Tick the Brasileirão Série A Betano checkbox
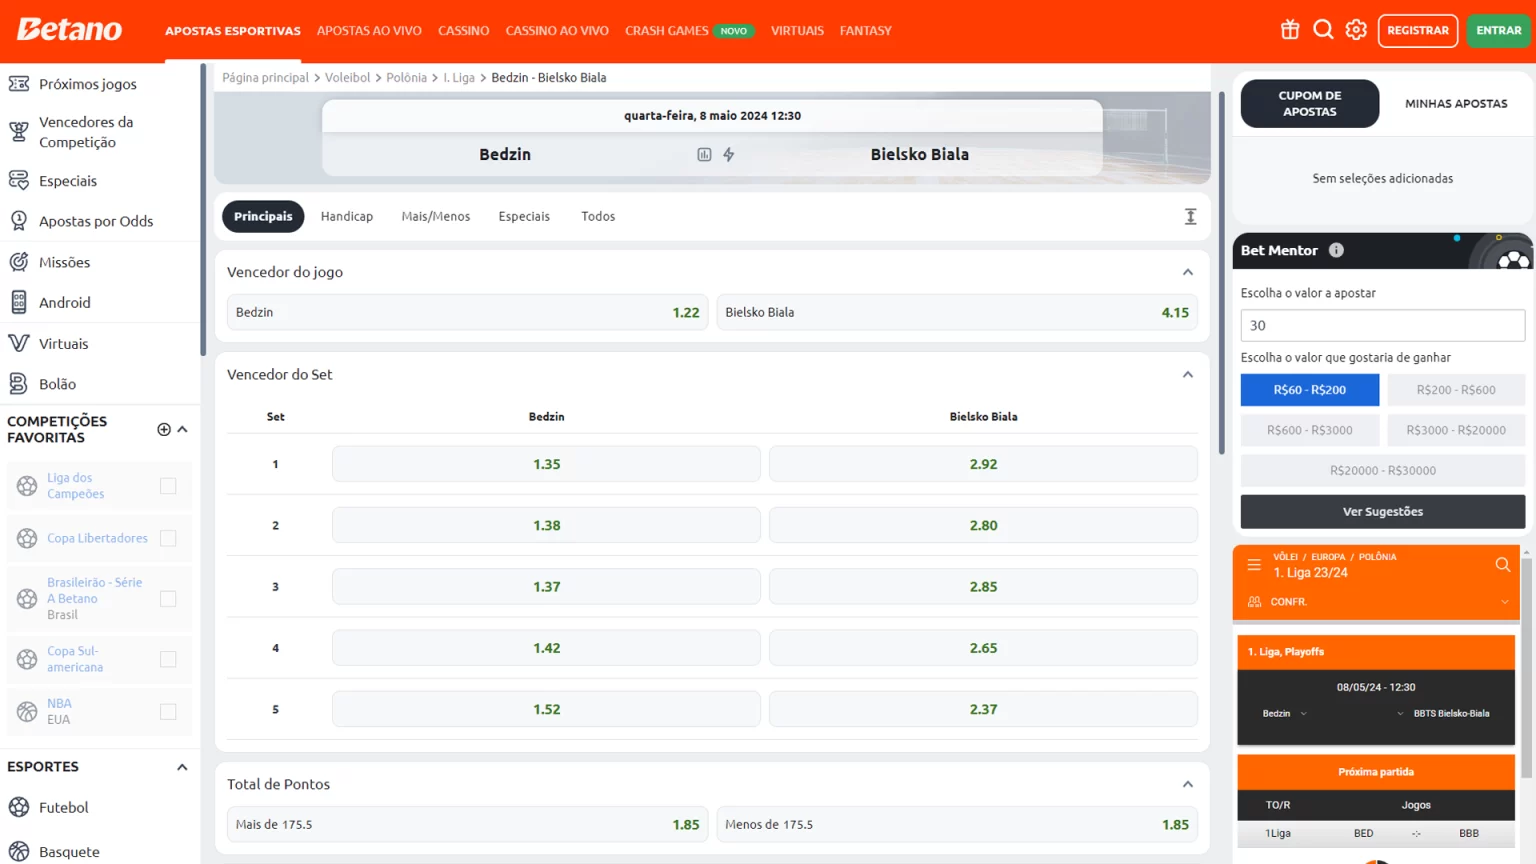The height and width of the screenshot is (864, 1536). pyautogui.click(x=168, y=599)
